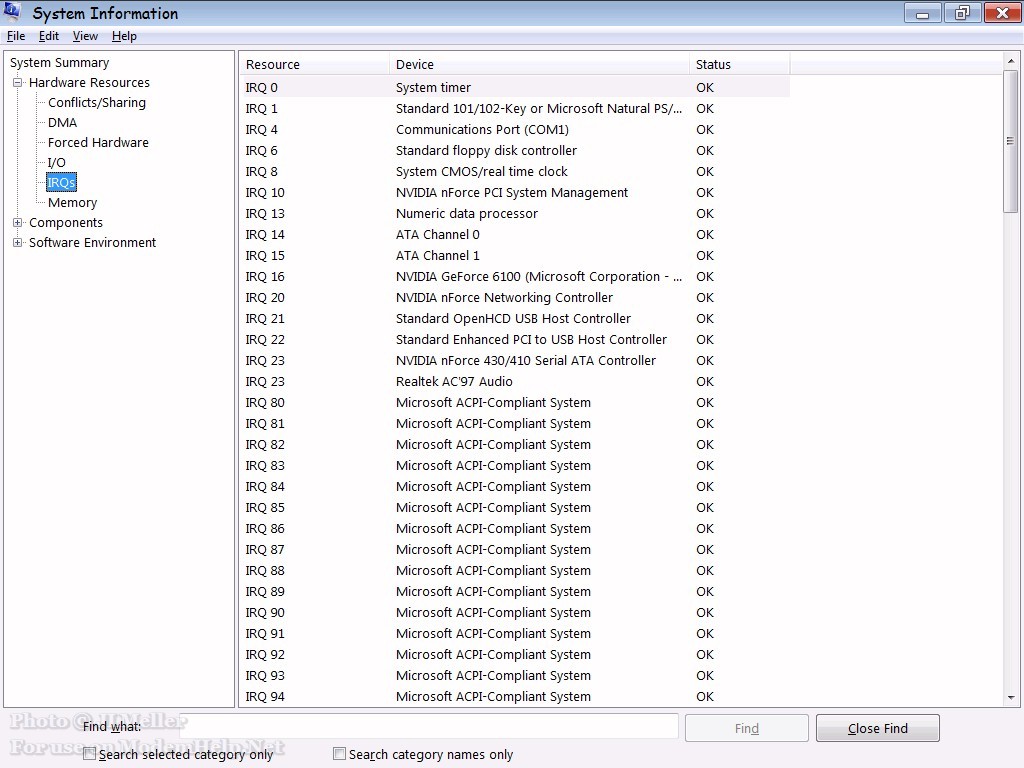This screenshot has width=1024, height=768.
Task: Select NVIDIA nForce PCI System Management row
Action: pyautogui.click(x=515, y=193)
